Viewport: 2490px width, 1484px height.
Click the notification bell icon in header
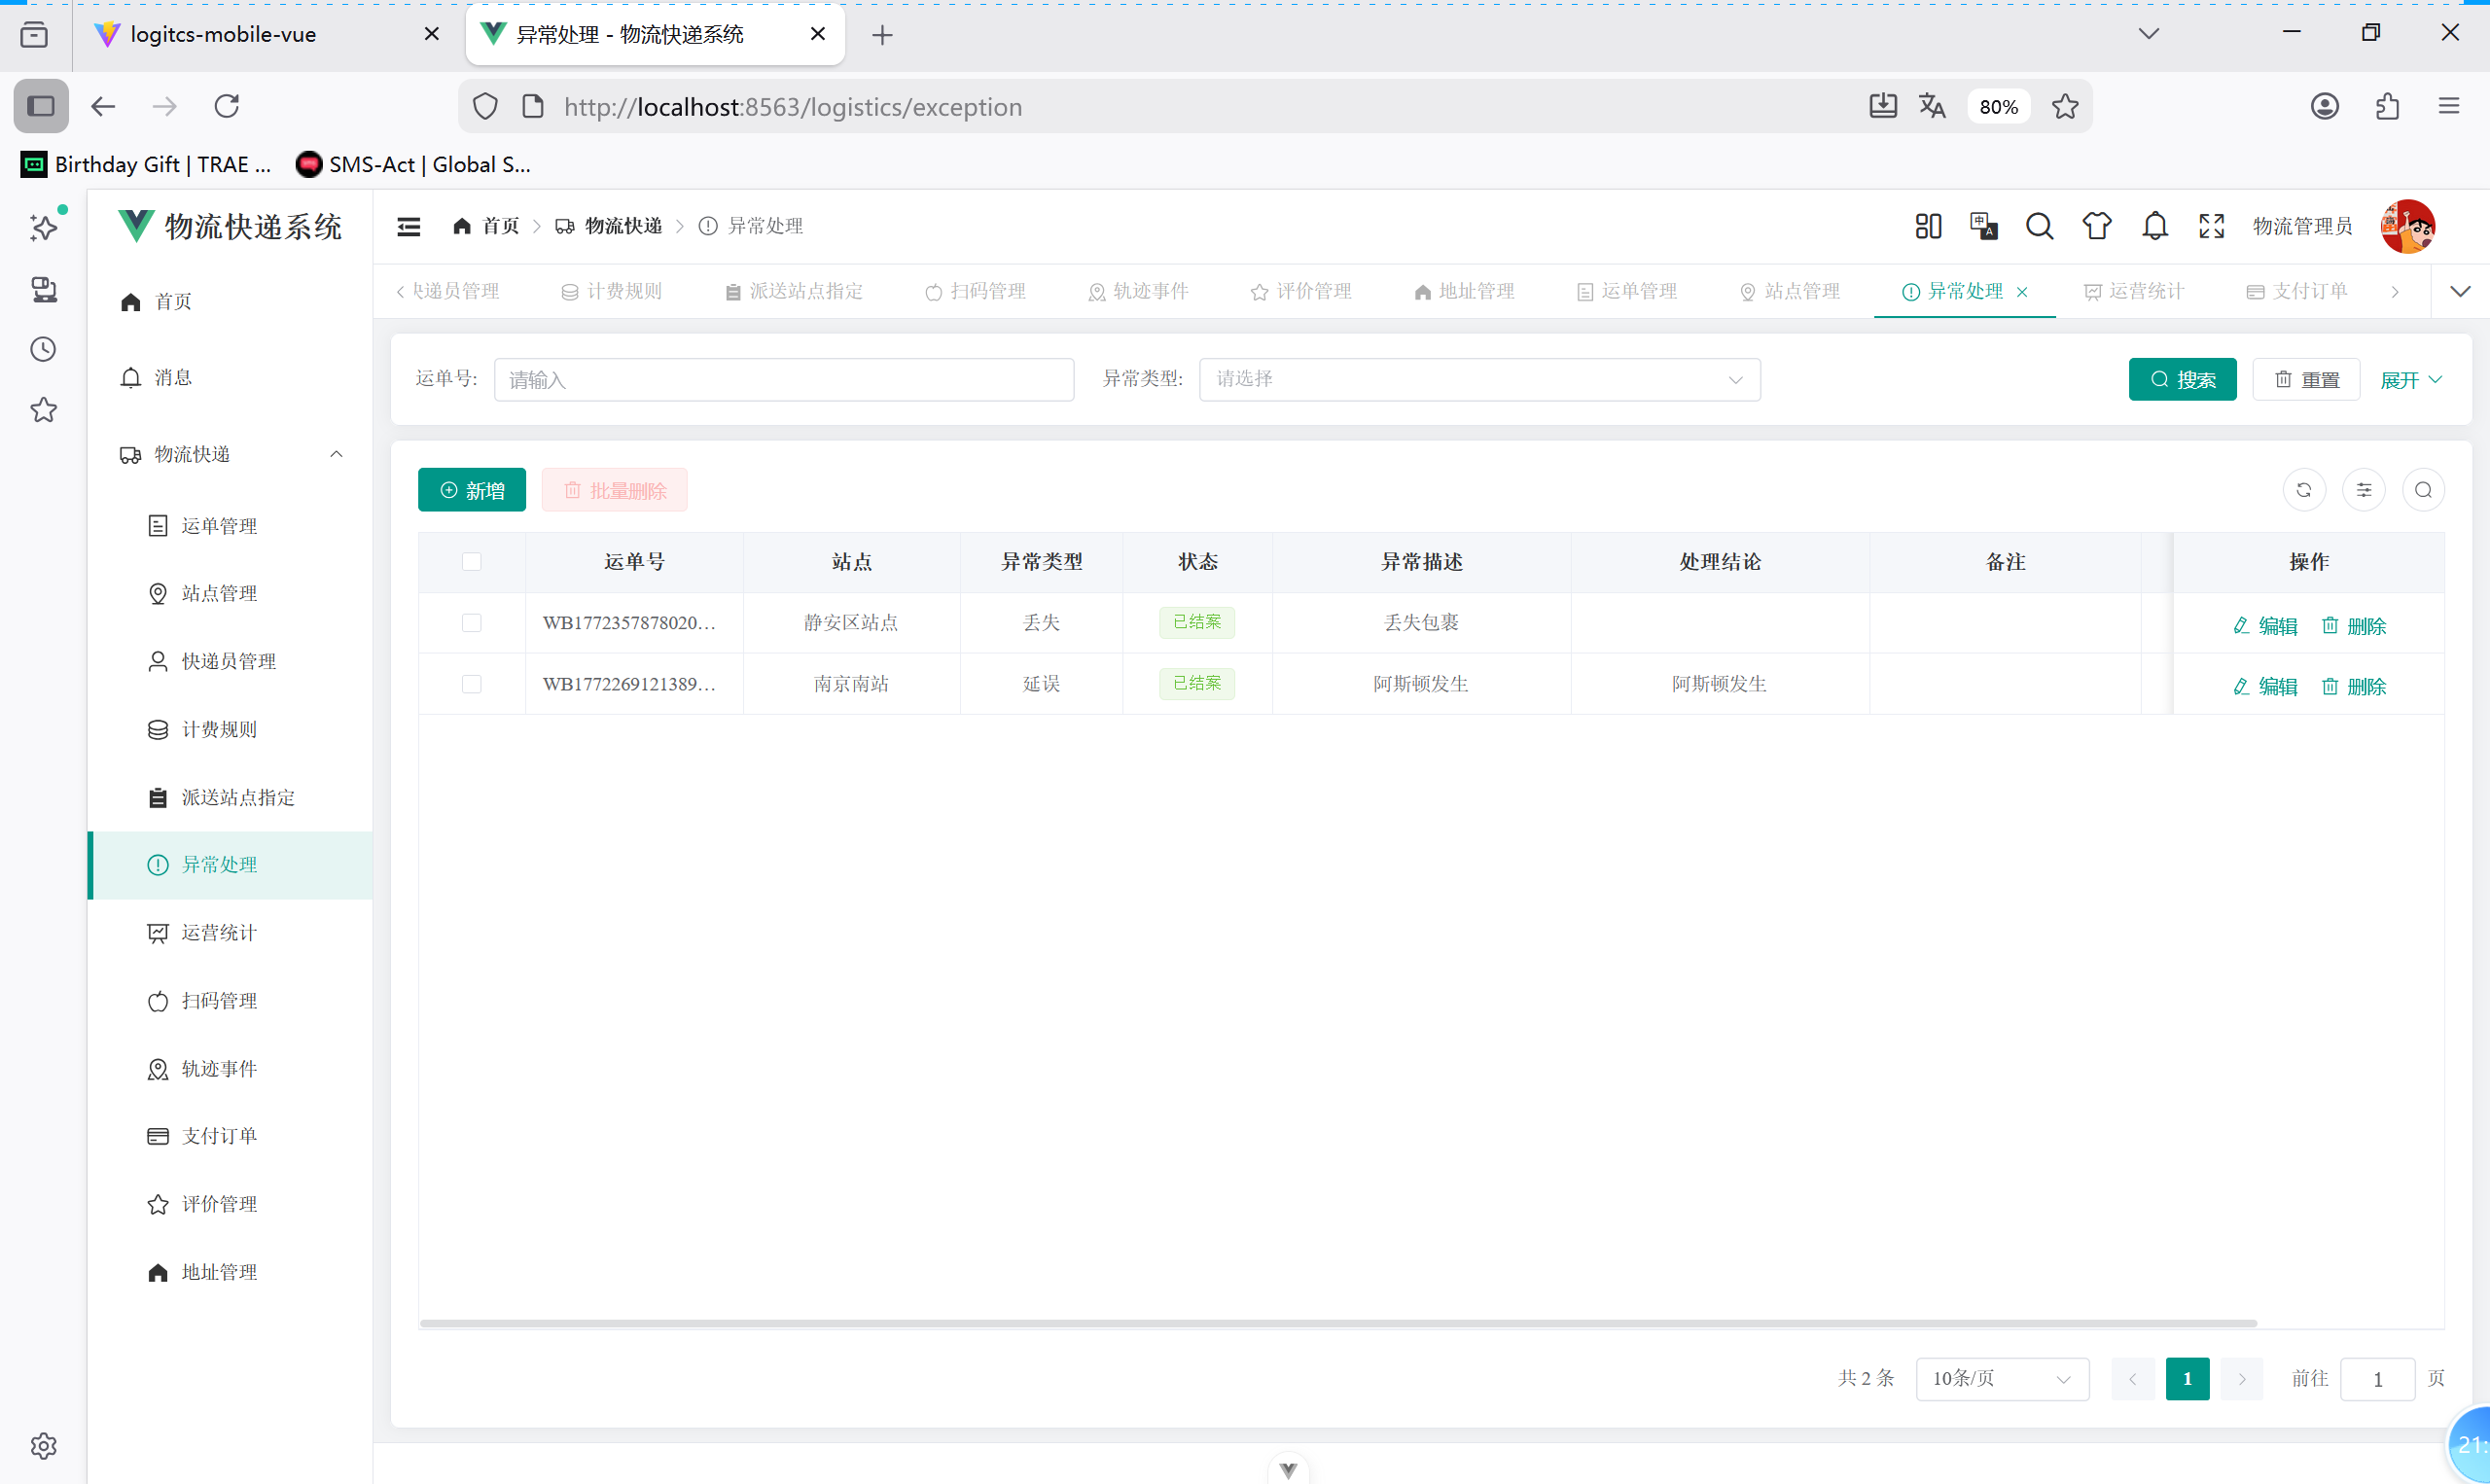[x=2154, y=226]
